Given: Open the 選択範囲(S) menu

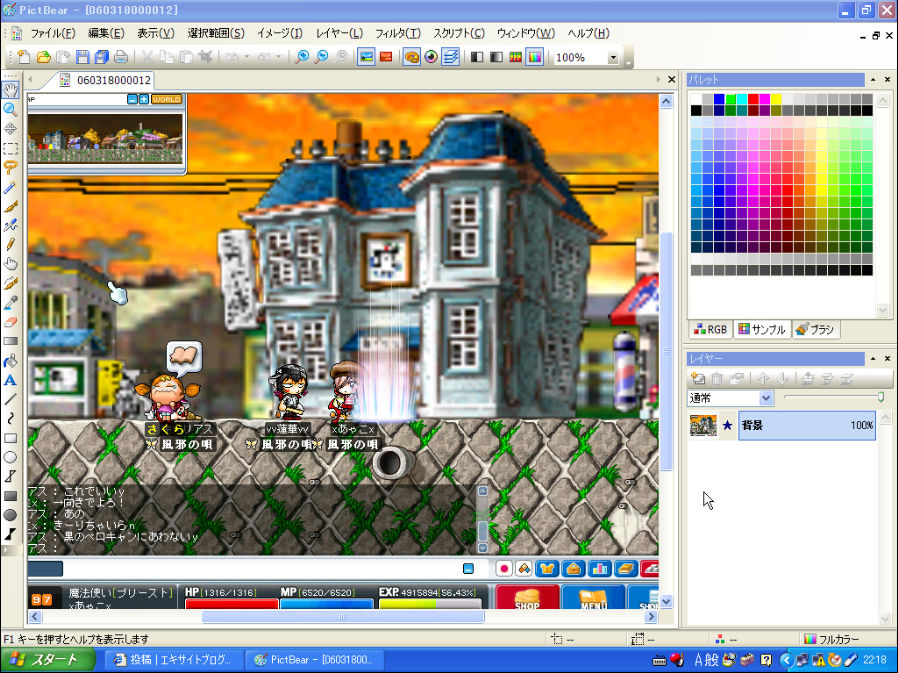Looking at the screenshot, I should click(216, 33).
